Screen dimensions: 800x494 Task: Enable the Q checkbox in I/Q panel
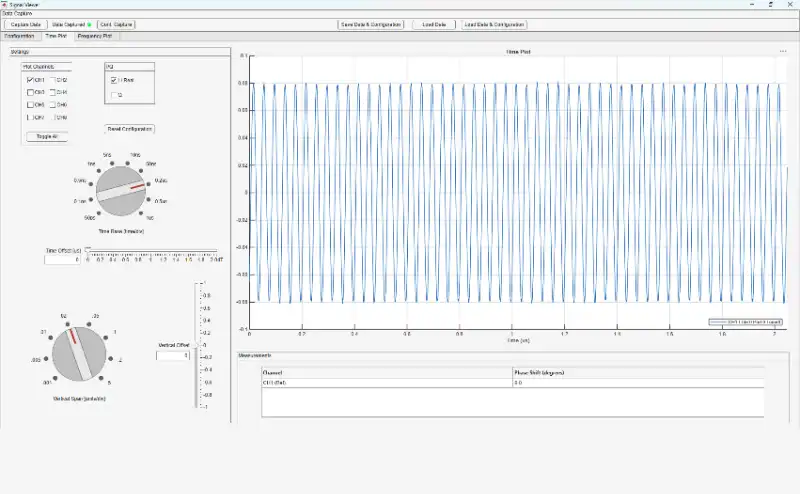pyautogui.click(x=114, y=95)
